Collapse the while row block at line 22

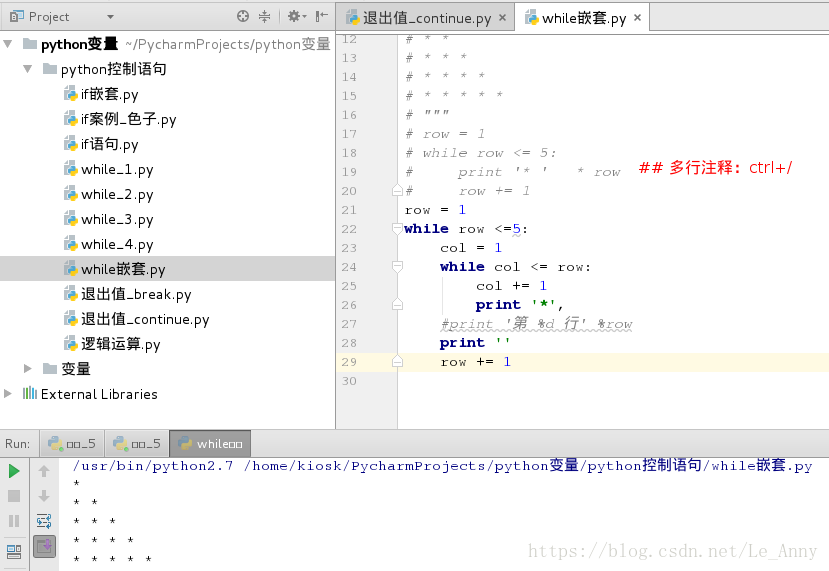pyautogui.click(x=398, y=228)
